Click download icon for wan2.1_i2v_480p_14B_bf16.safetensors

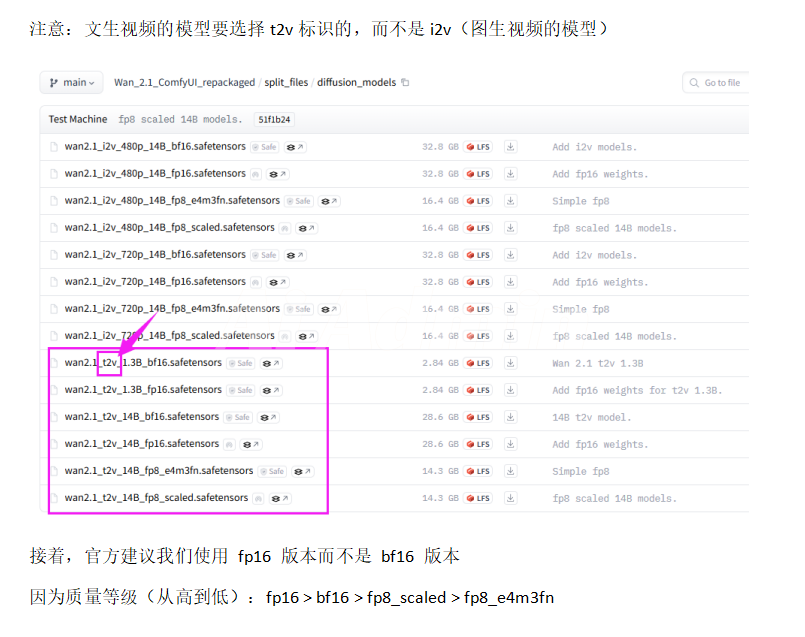(x=510, y=147)
